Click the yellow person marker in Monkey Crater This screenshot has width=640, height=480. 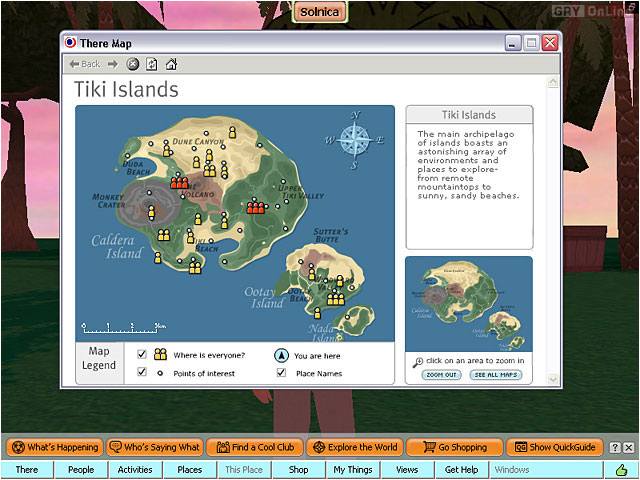pos(151,212)
